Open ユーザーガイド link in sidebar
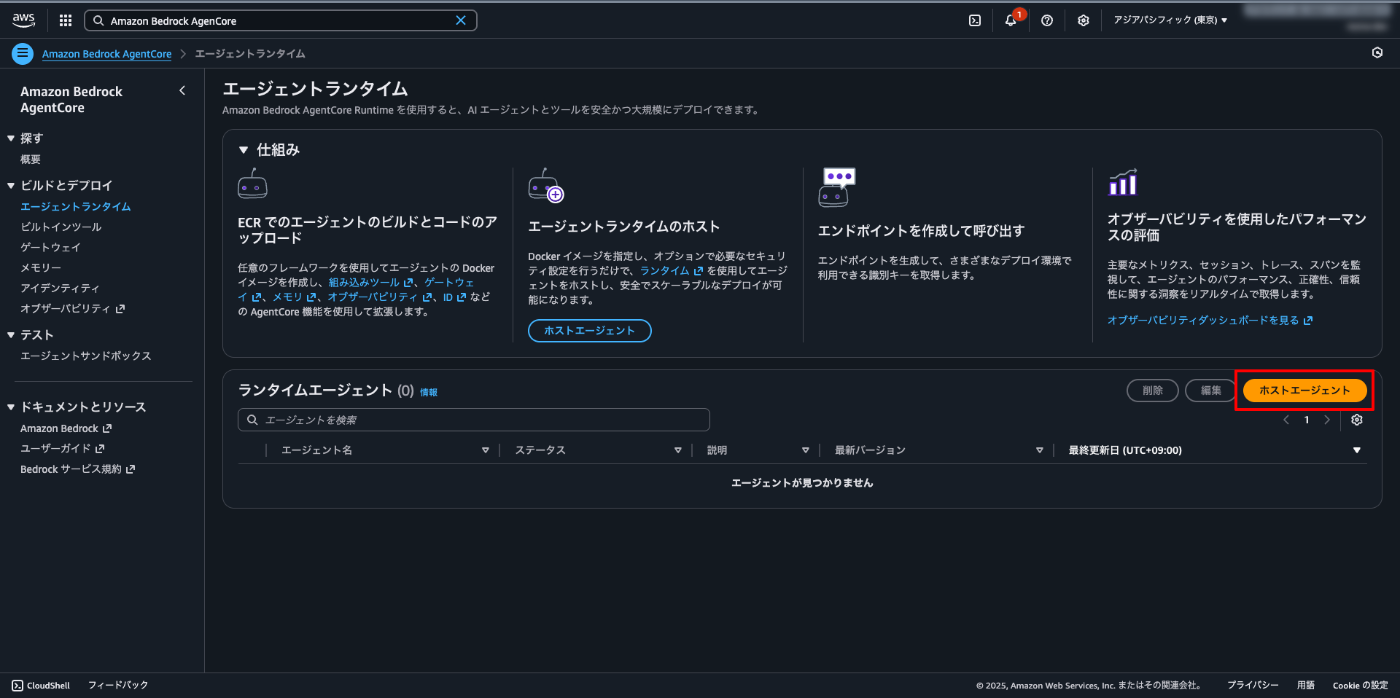The width and height of the screenshot is (1400, 698). pyautogui.click(x=62, y=449)
